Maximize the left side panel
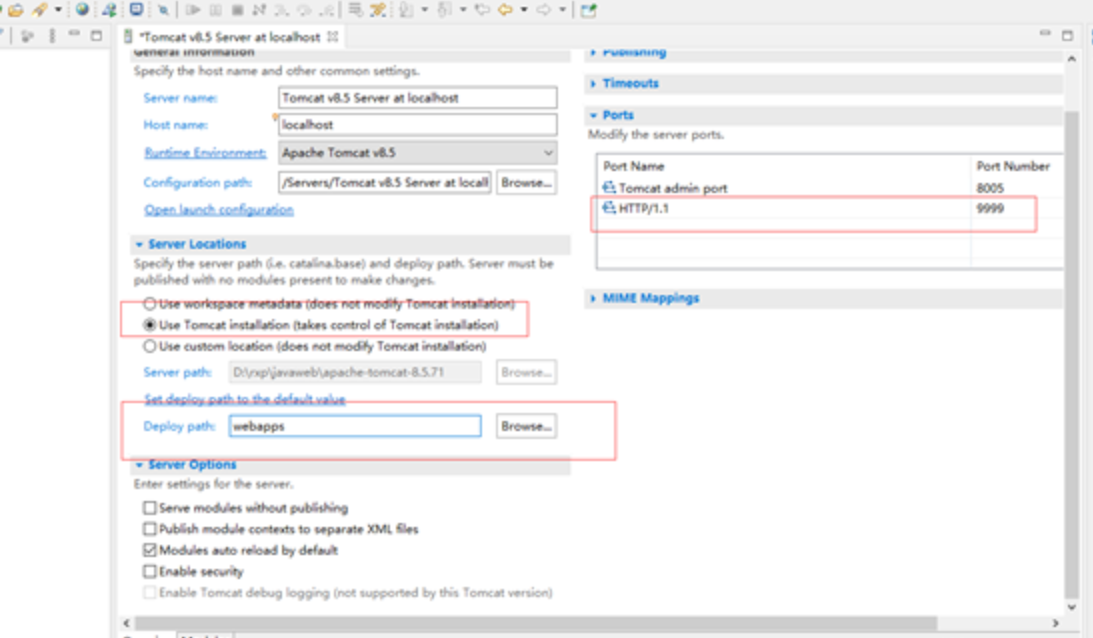This screenshot has height=638, width=1093. (96, 36)
